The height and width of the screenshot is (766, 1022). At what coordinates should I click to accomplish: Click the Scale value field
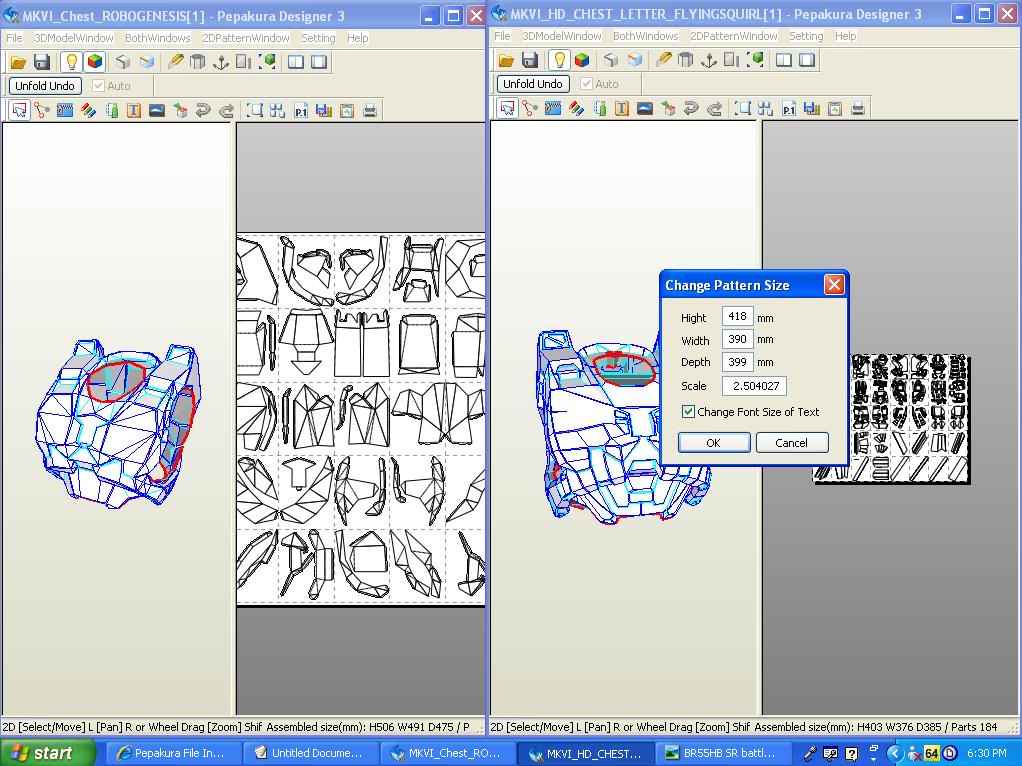click(x=754, y=386)
